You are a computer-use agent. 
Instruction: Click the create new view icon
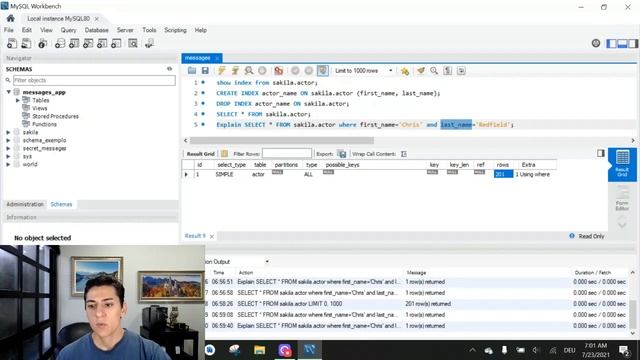pos(88,43)
